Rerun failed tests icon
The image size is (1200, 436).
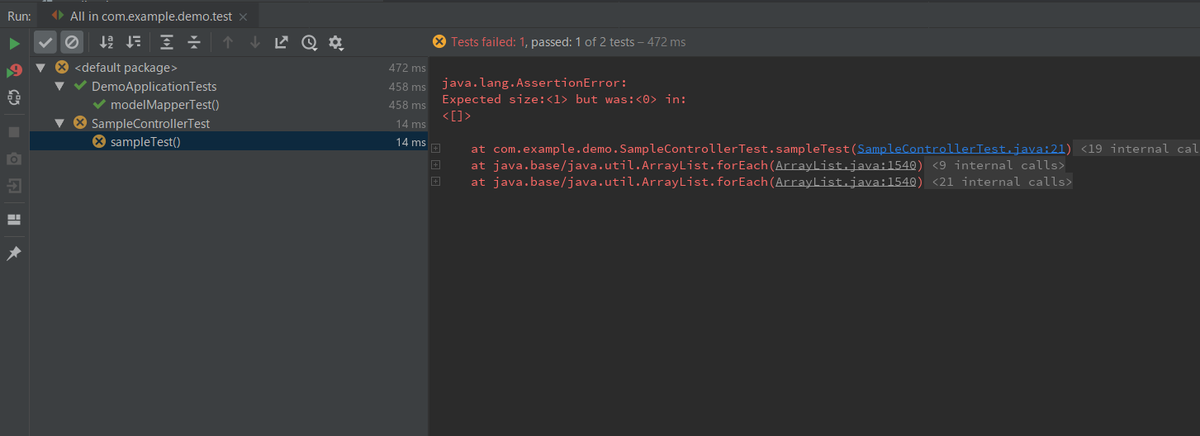(x=14, y=71)
